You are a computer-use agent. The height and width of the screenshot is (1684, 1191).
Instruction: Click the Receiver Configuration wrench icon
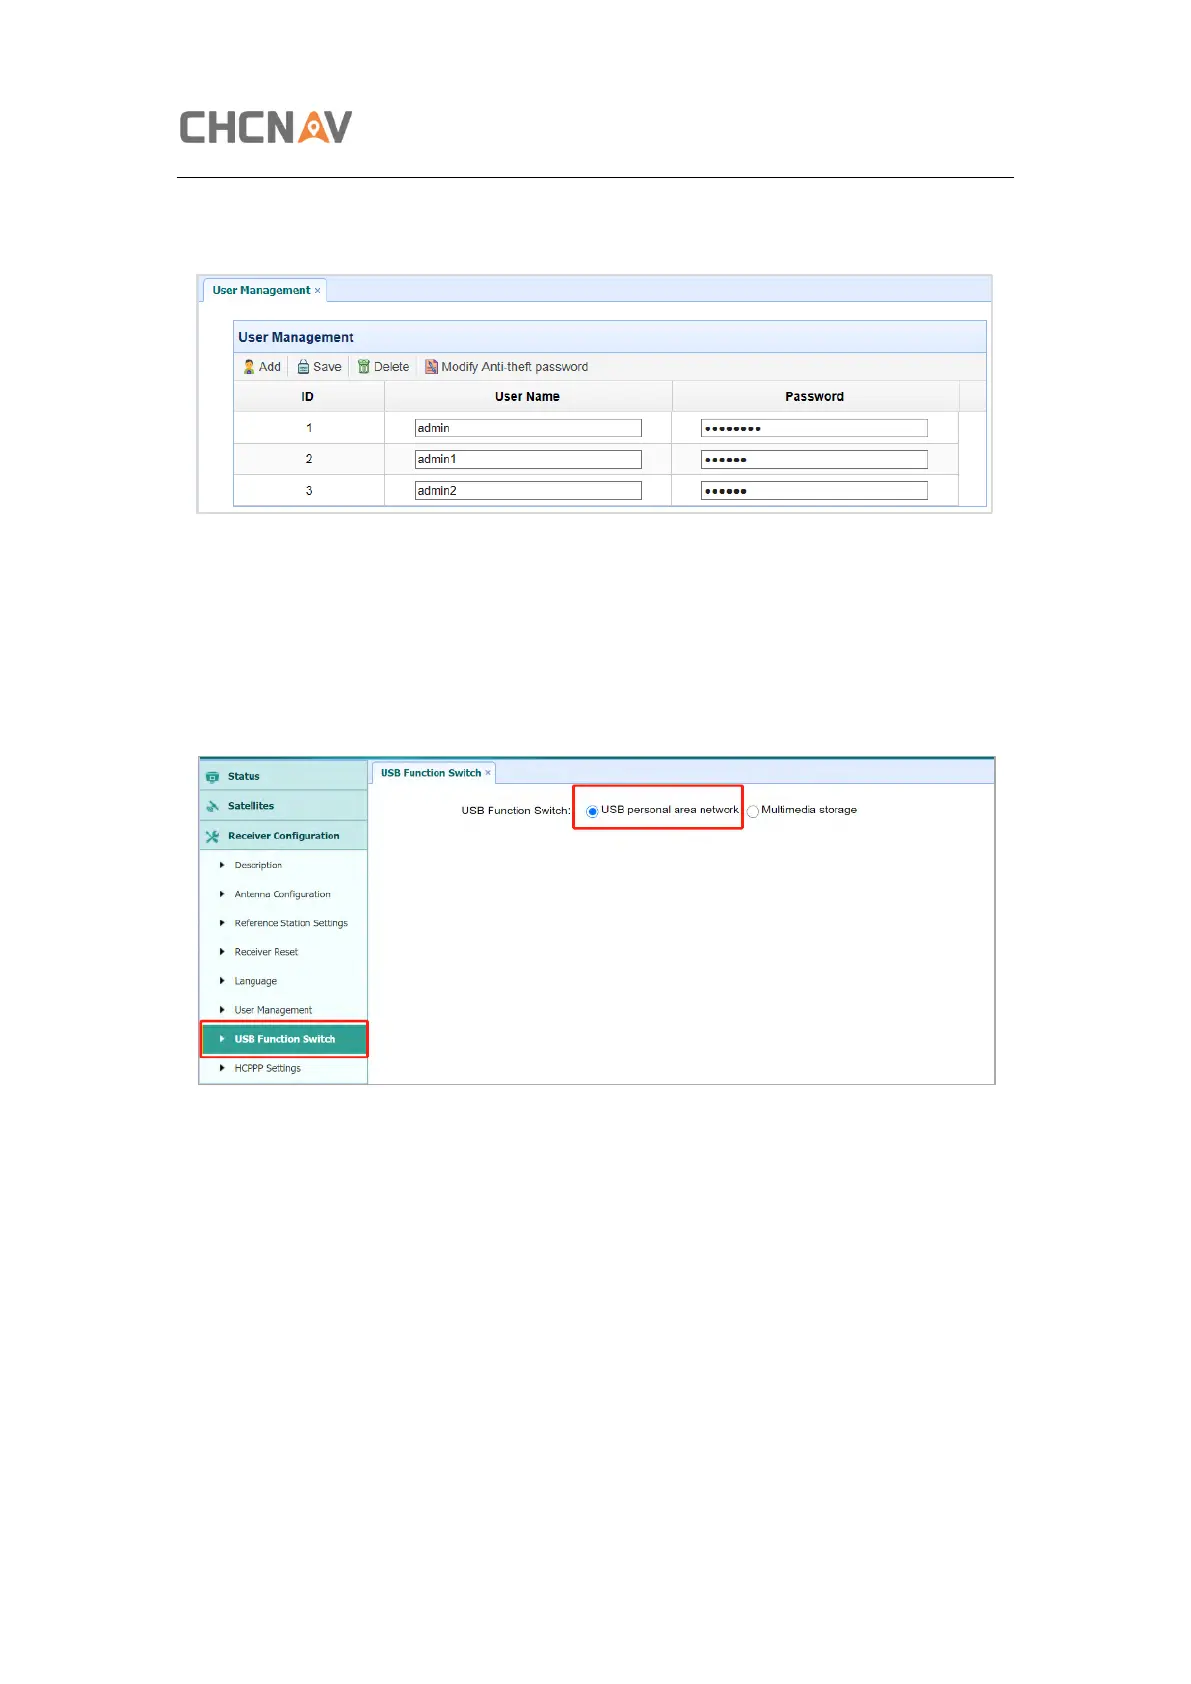(212, 836)
